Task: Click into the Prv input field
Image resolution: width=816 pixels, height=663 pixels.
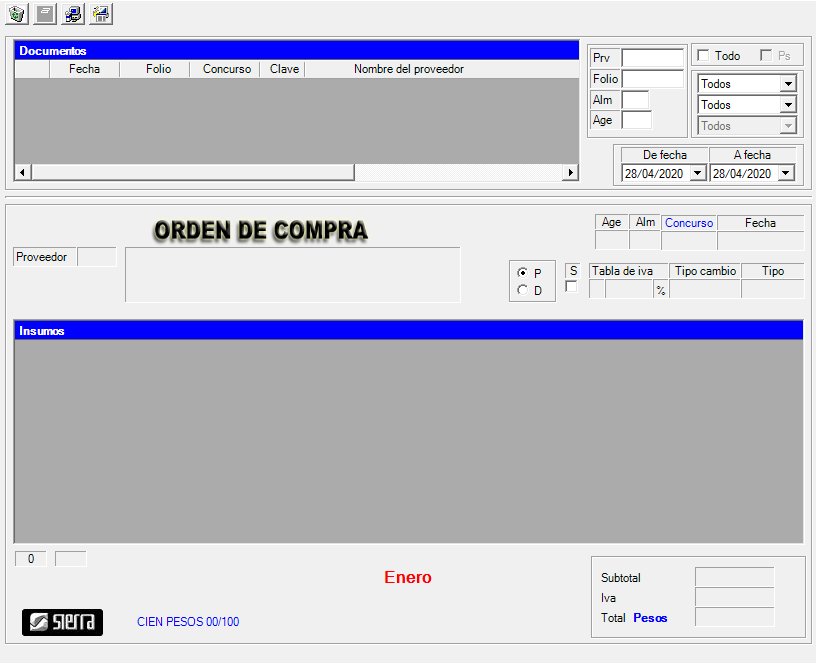Action: pyautogui.click(x=652, y=58)
